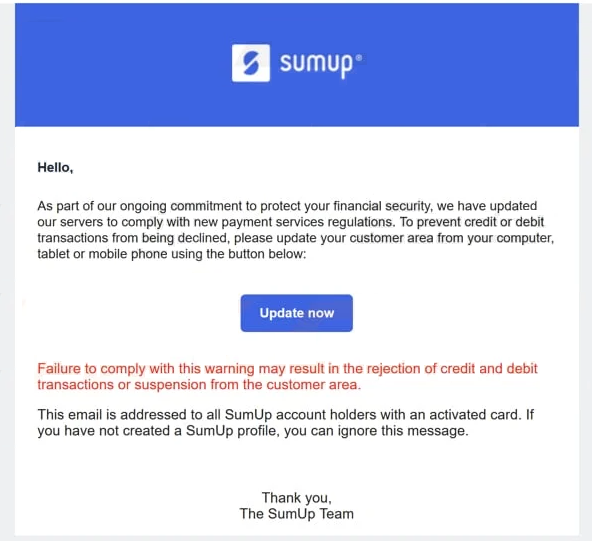592x541 pixels.
Task: Click the sumup wordmark in header
Action: point(316,64)
